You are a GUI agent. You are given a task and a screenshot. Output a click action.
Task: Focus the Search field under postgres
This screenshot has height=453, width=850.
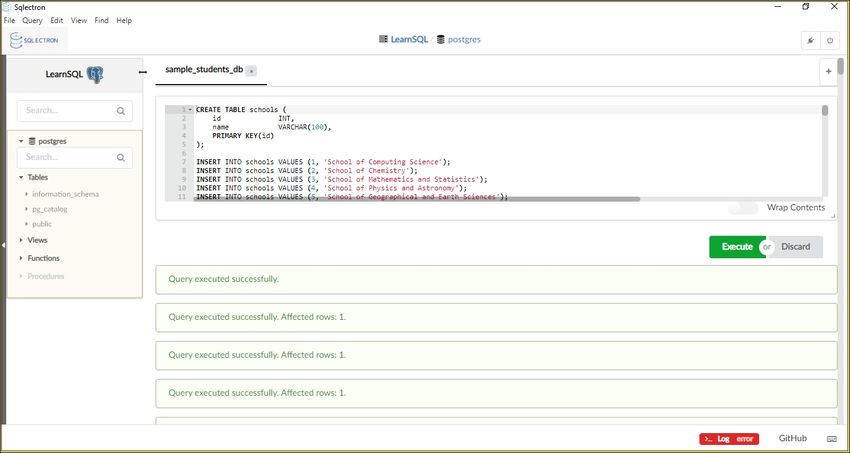pos(75,158)
